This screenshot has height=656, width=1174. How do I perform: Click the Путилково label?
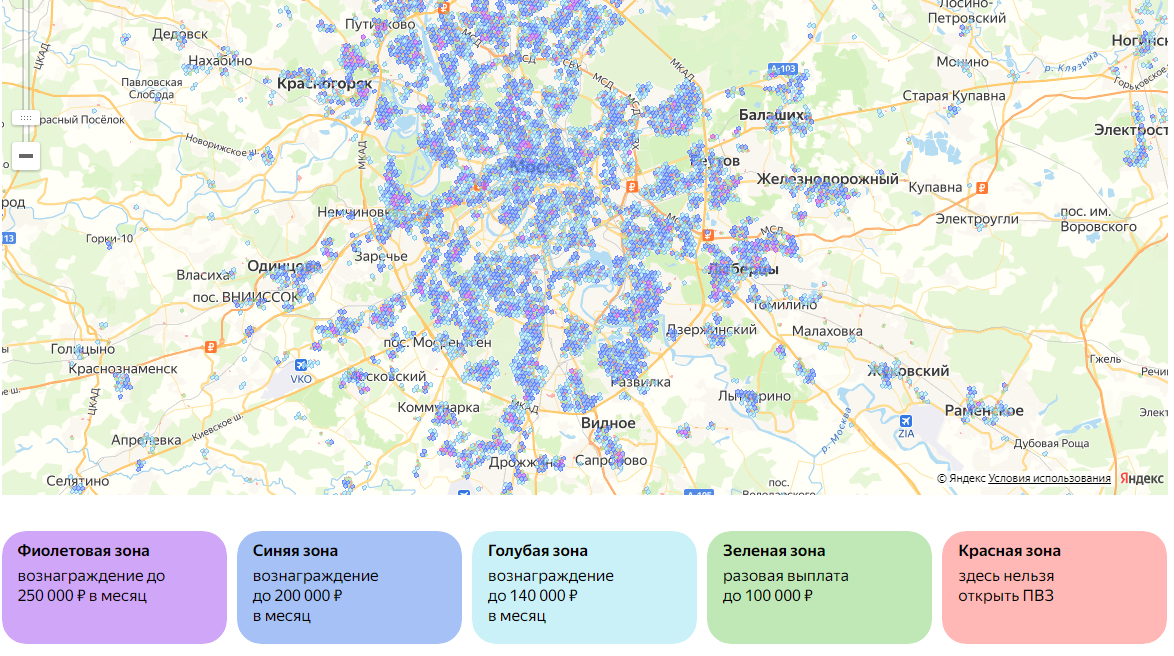[x=380, y=25]
